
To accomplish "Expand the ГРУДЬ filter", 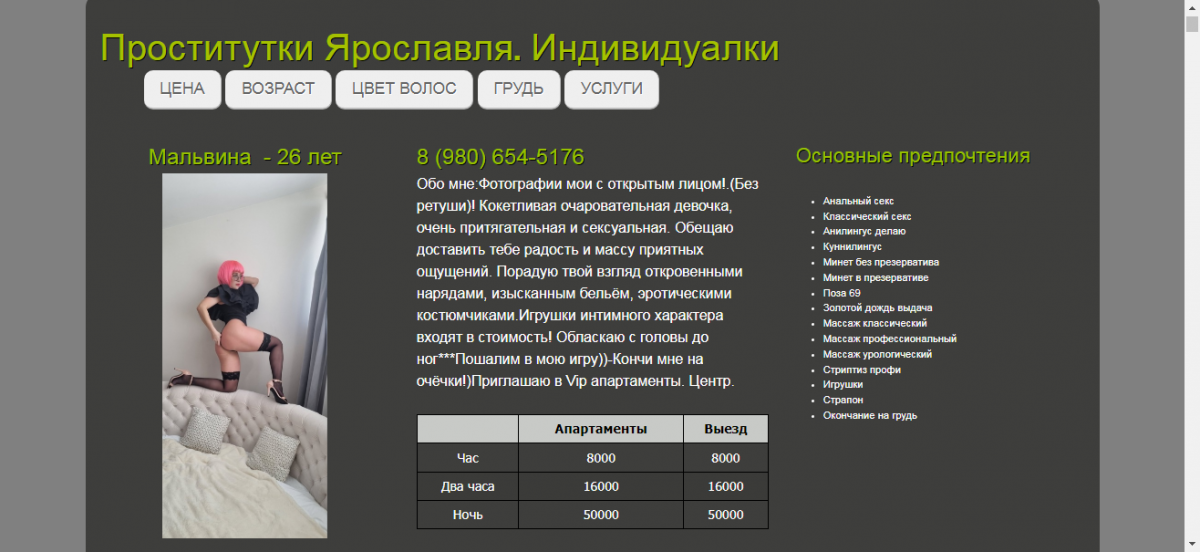I will (x=518, y=89).
